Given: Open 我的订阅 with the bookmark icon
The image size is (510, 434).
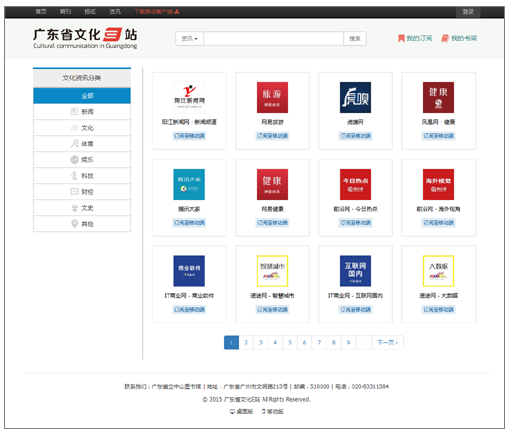Looking at the screenshot, I should (415, 38).
